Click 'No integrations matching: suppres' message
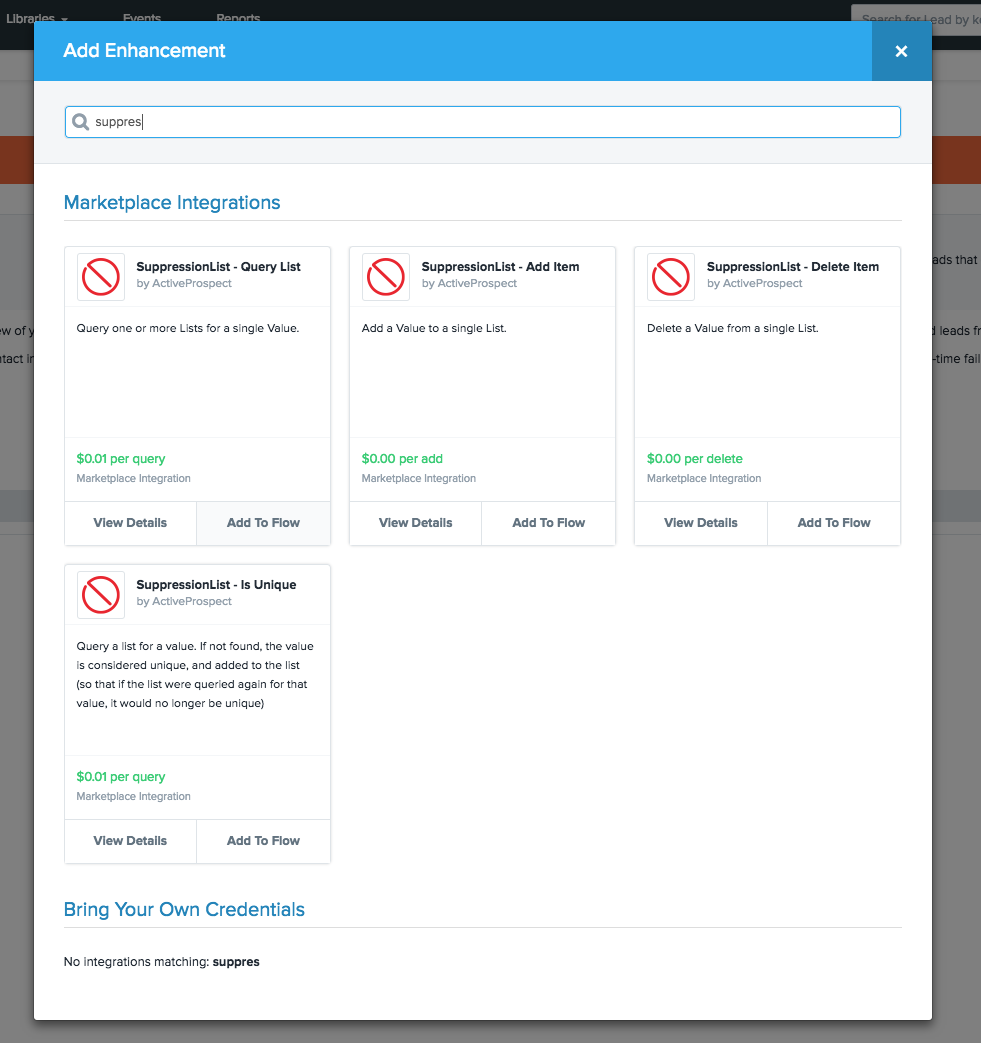 (162, 962)
